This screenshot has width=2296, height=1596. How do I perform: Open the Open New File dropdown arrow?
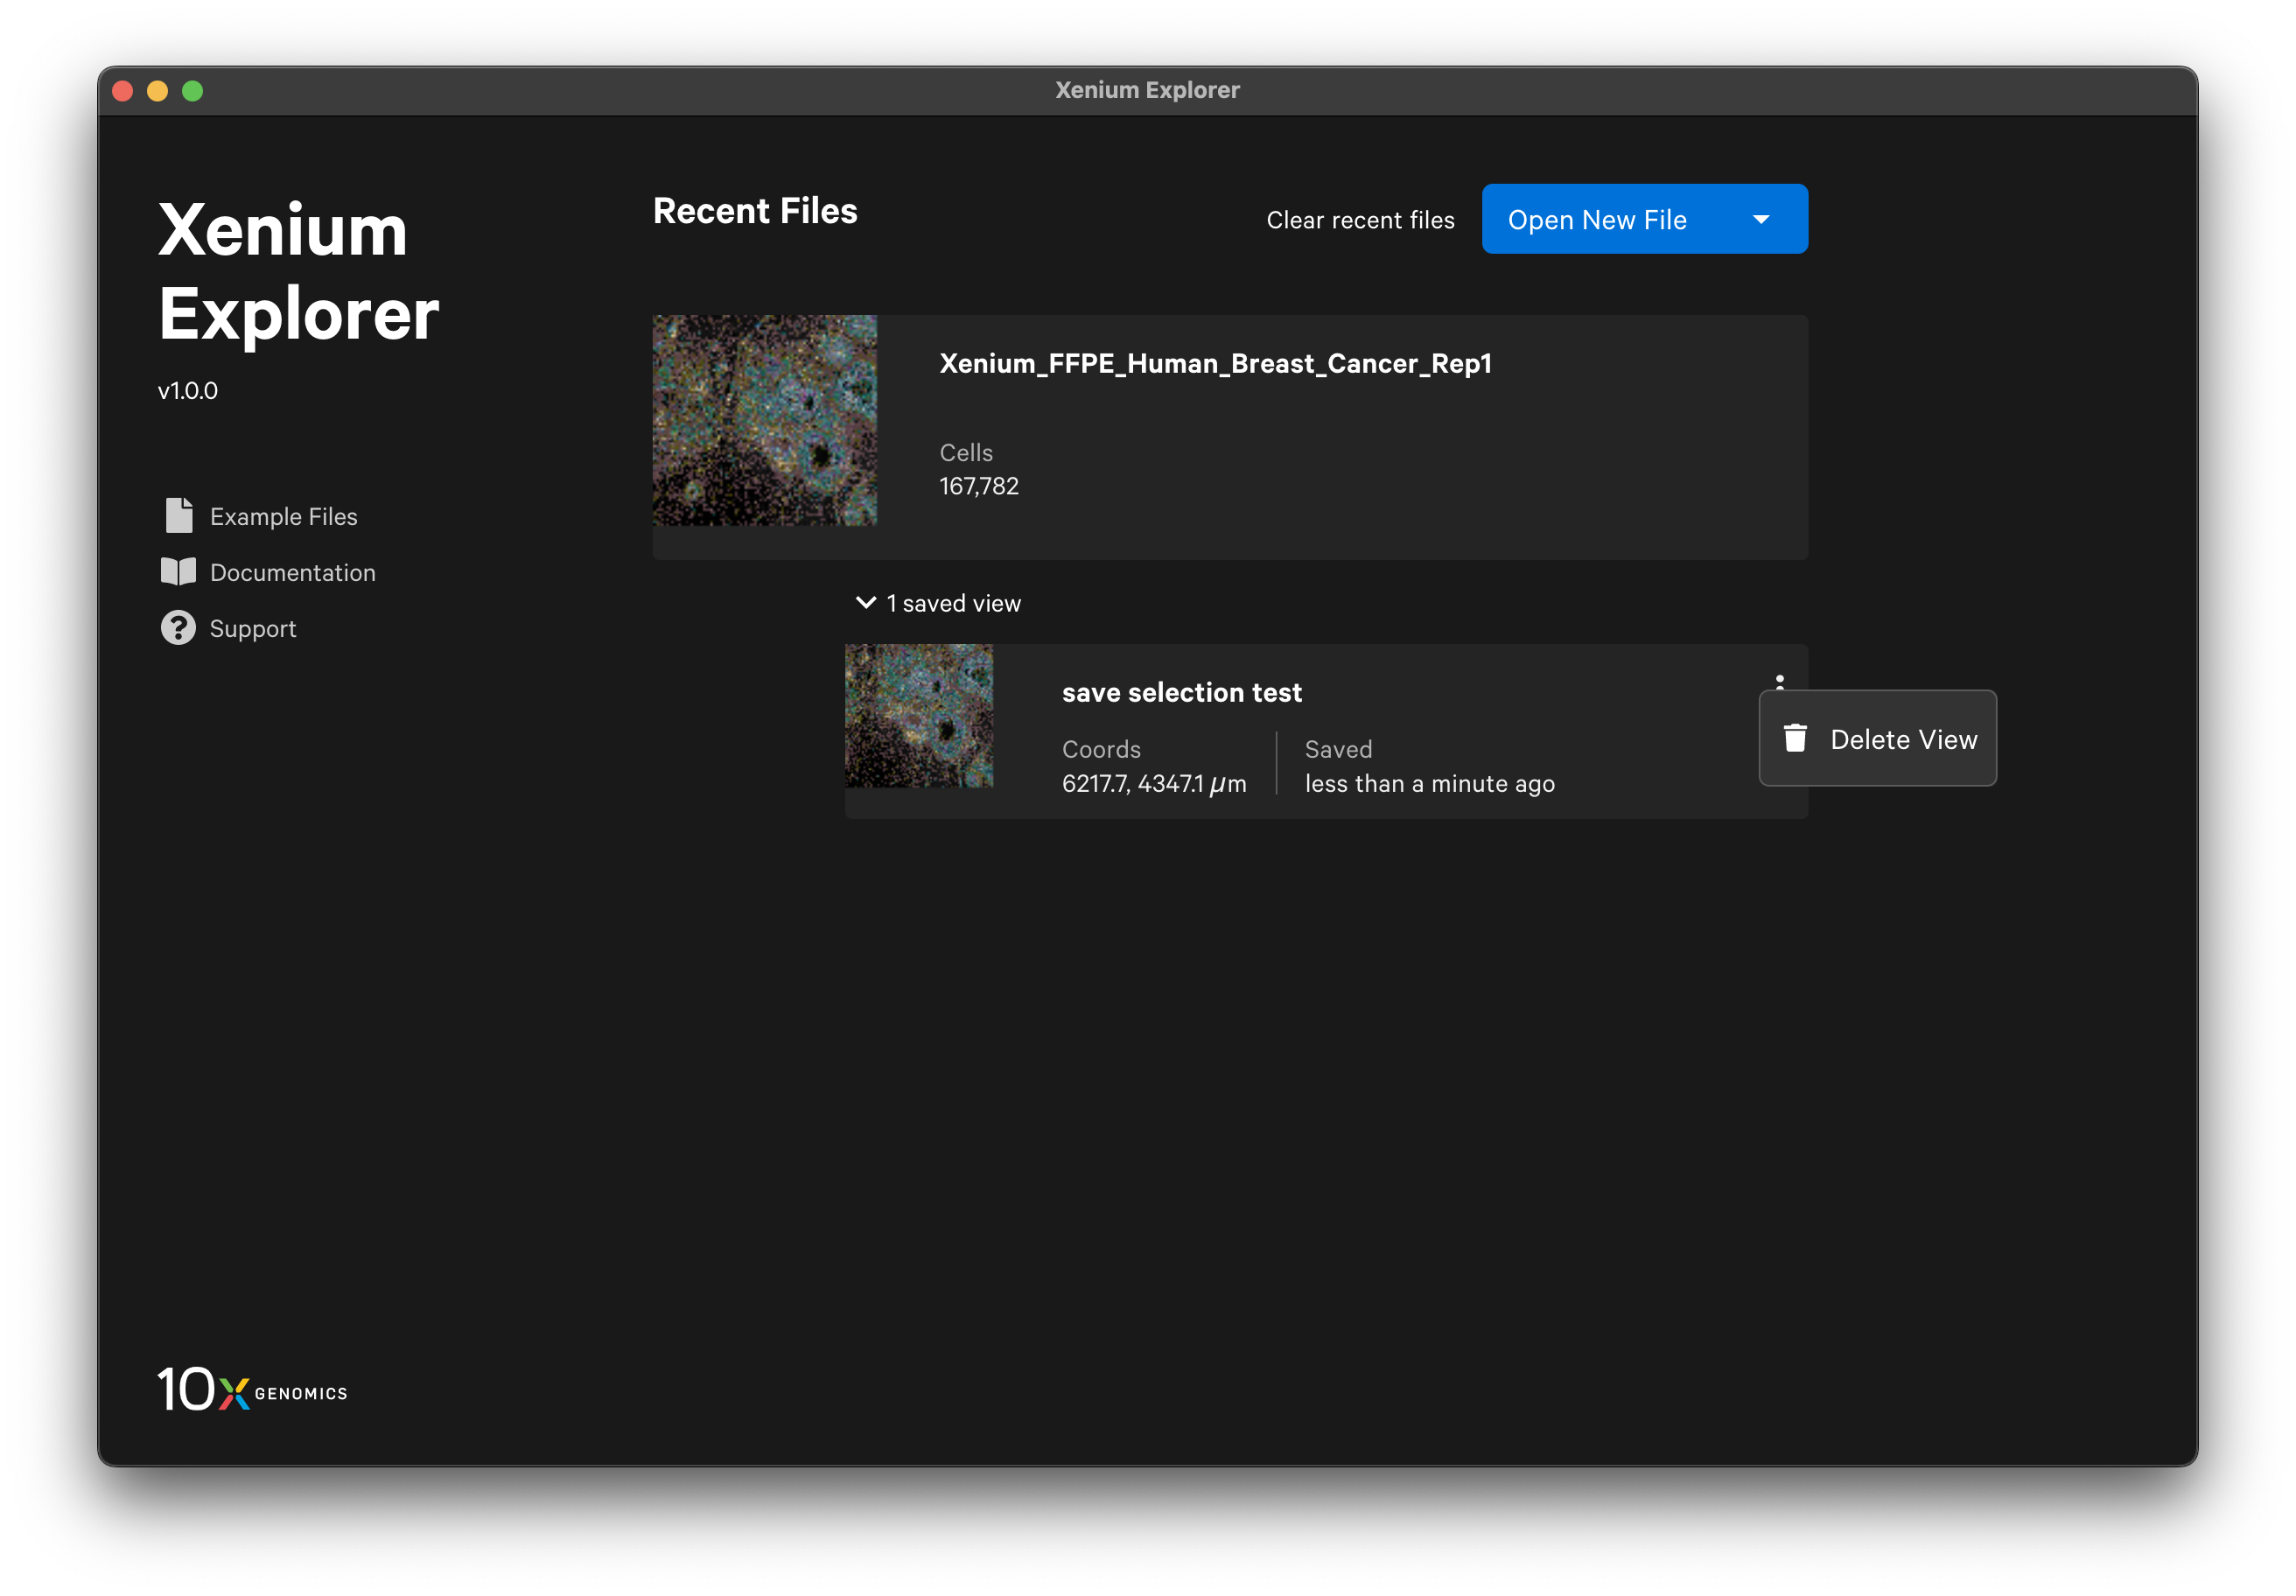tap(1762, 219)
